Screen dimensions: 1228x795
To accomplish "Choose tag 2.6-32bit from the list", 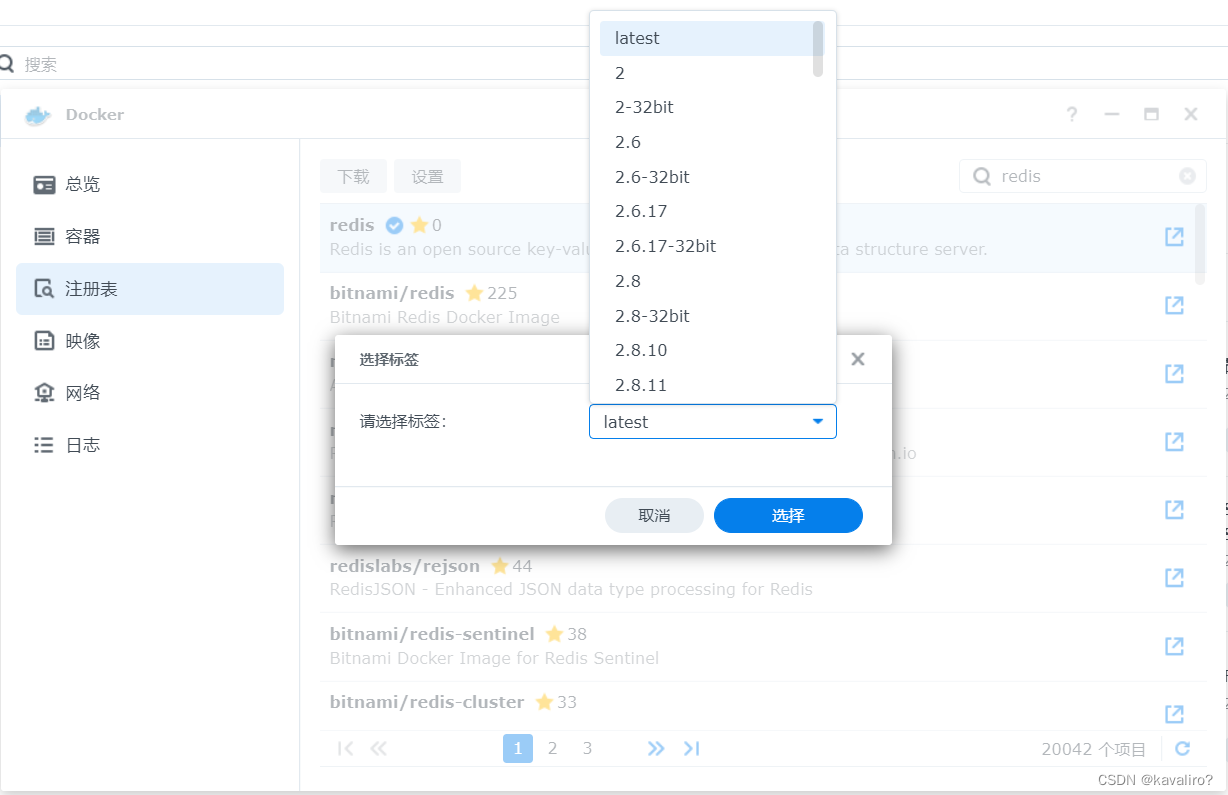I will point(706,177).
